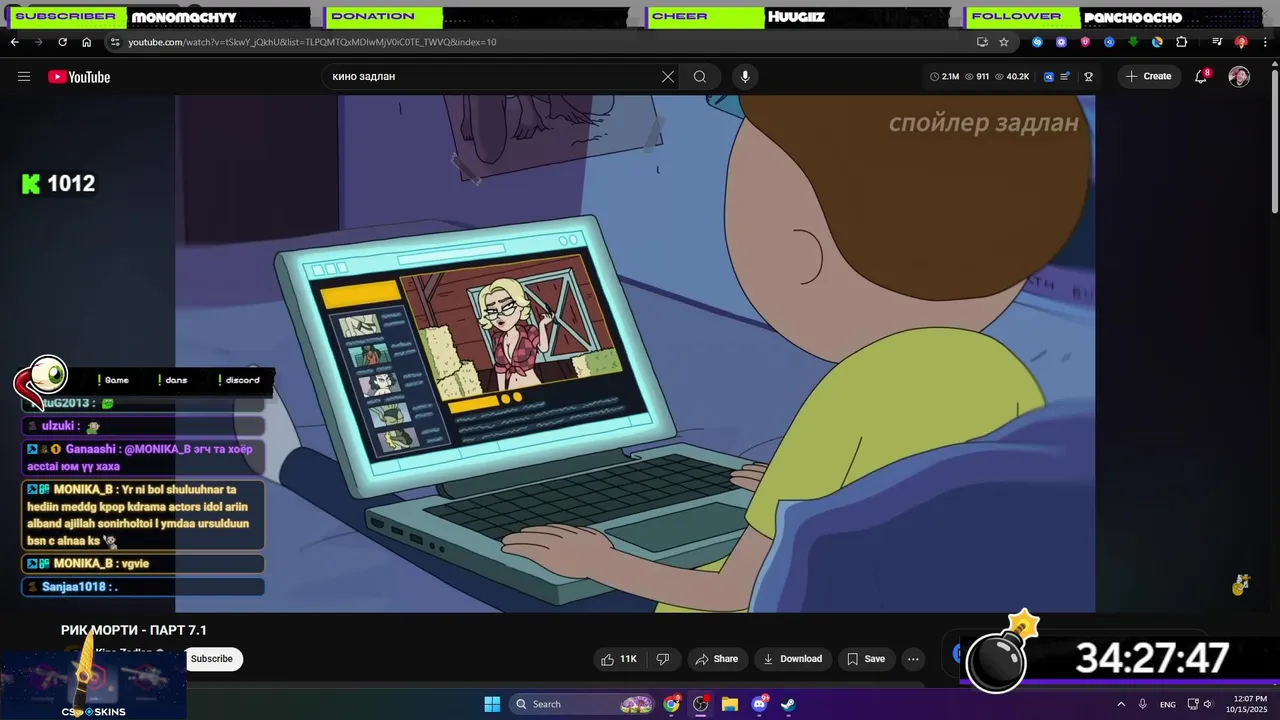This screenshot has width=1280, height=720.
Task: Click the vidIQ 40.2K views stat
Action: [x=1012, y=77]
